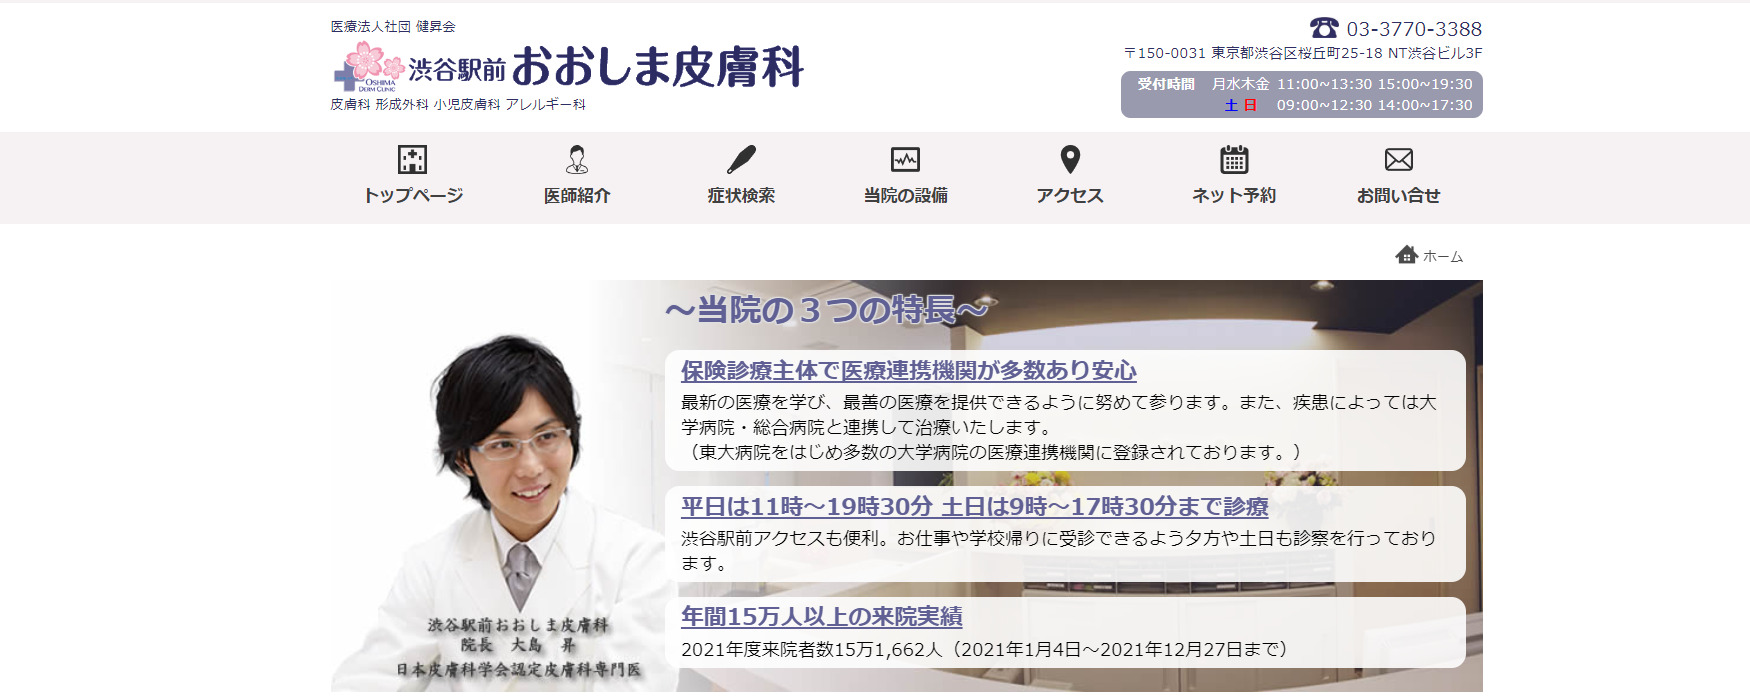Select the 症状検索 menu label

click(741, 196)
